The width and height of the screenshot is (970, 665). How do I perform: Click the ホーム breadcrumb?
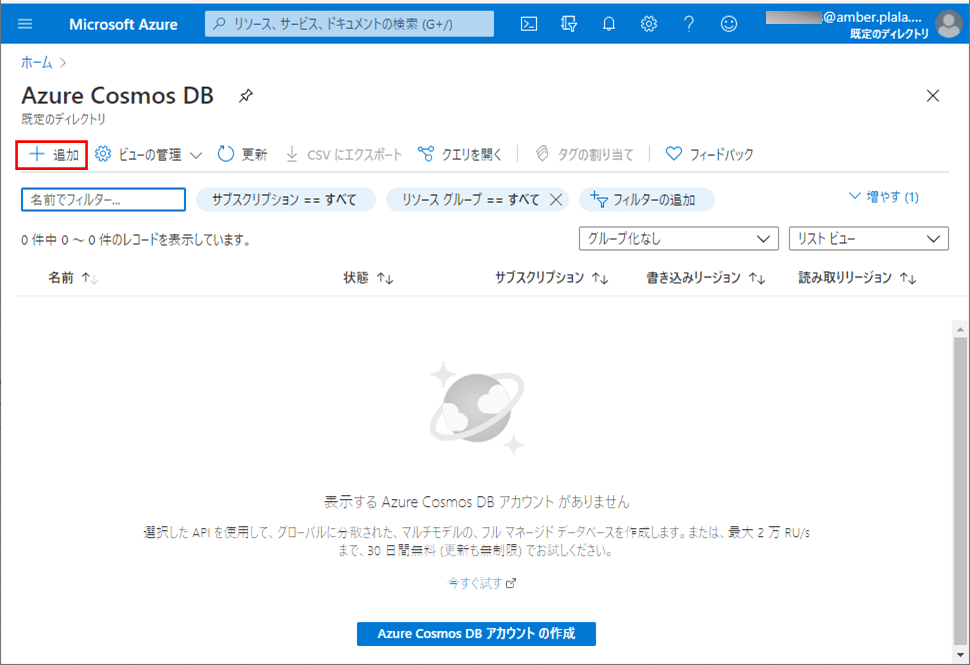click(x=36, y=62)
